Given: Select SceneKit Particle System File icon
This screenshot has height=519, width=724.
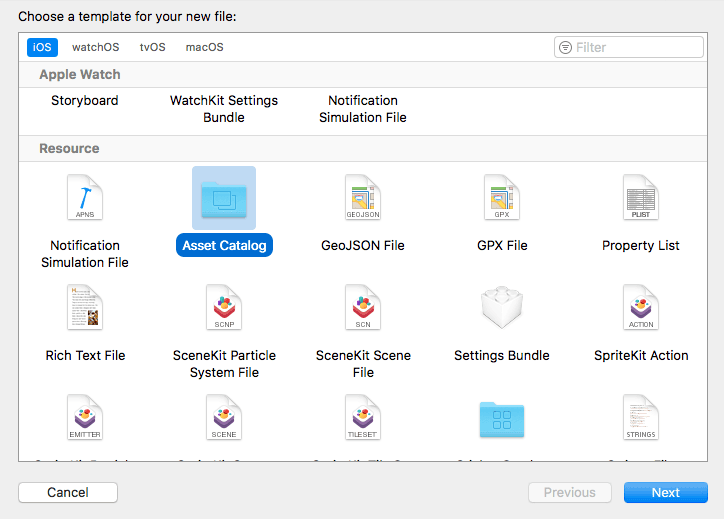Looking at the screenshot, I should pos(224,308).
